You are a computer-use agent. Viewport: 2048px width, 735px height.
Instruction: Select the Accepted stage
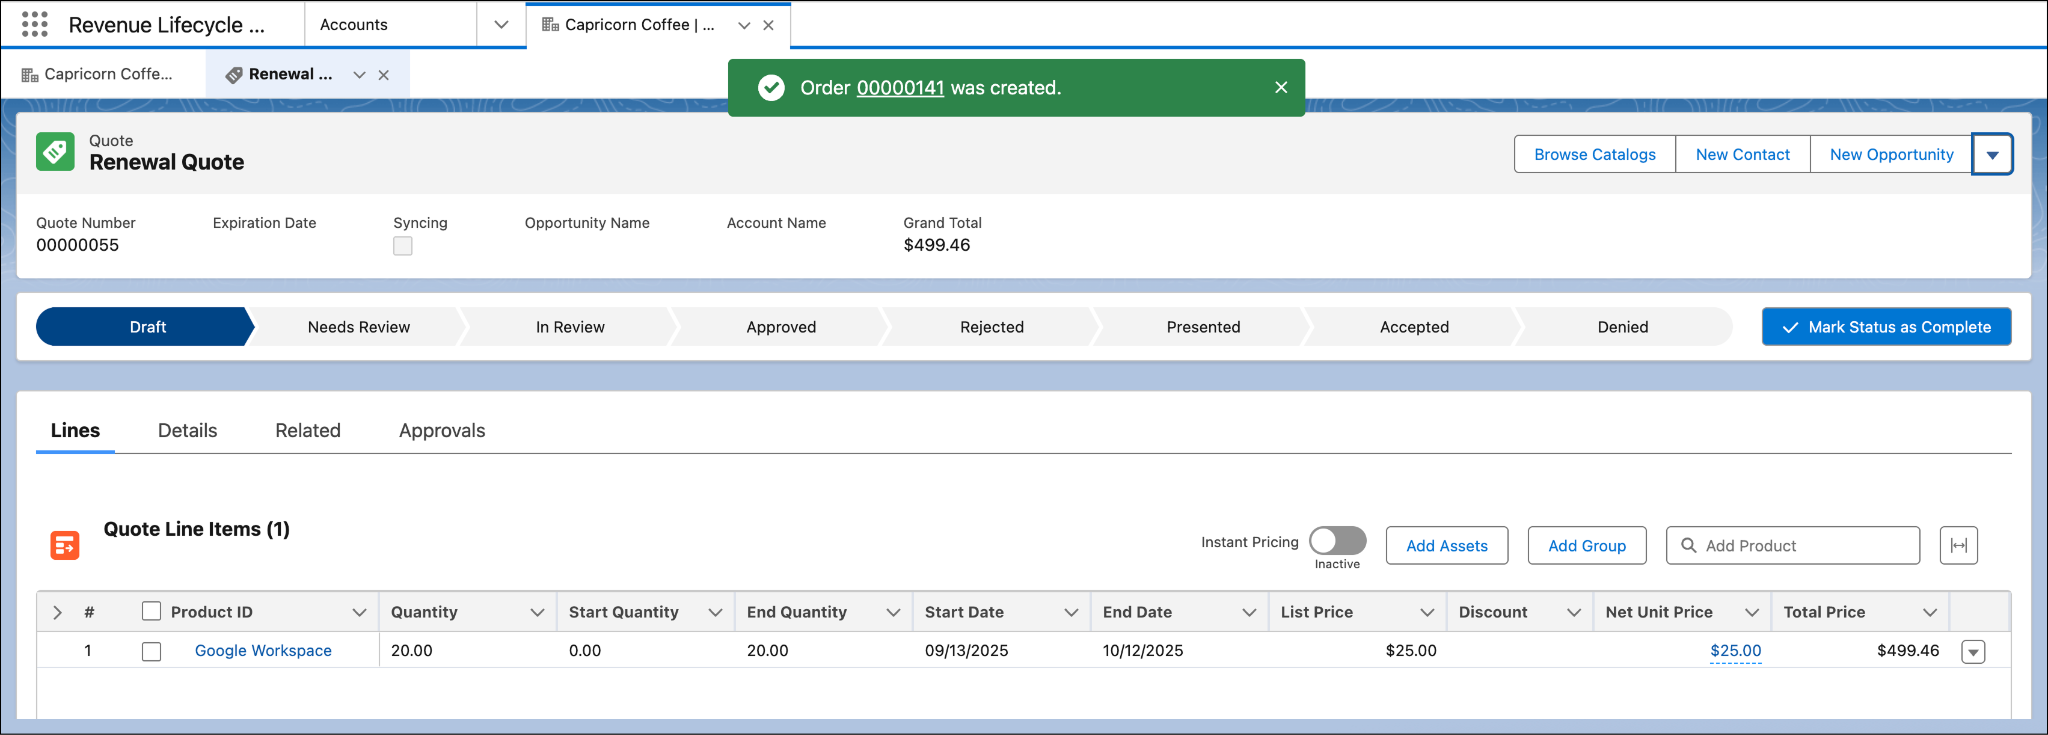(x=1414, y=327)
